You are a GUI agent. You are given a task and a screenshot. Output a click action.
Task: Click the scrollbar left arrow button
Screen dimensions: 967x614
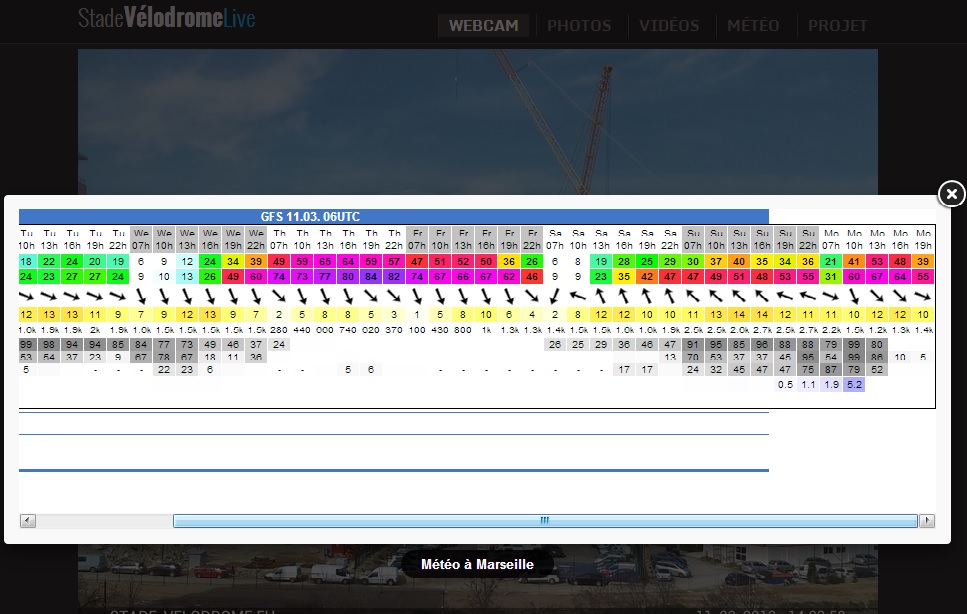(x=27, y=521)
